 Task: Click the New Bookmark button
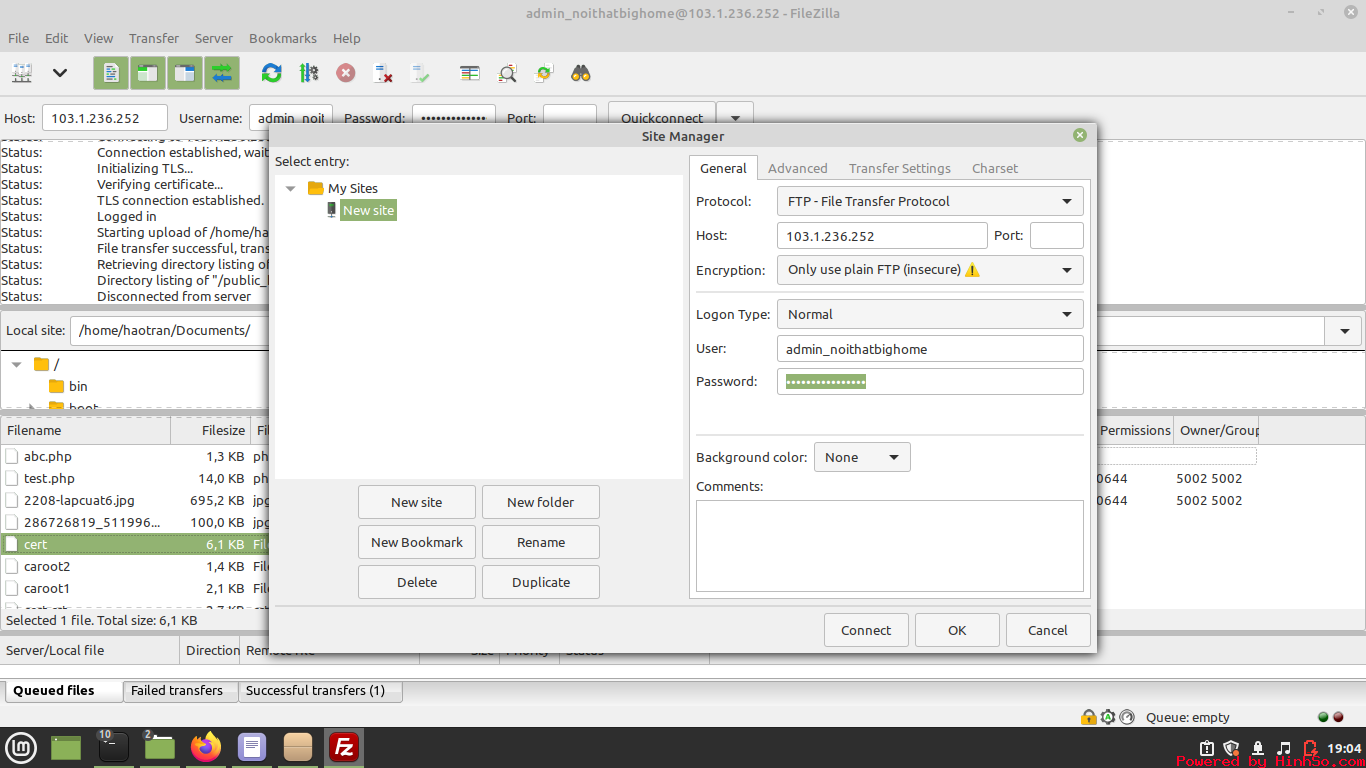pos(417,542)
